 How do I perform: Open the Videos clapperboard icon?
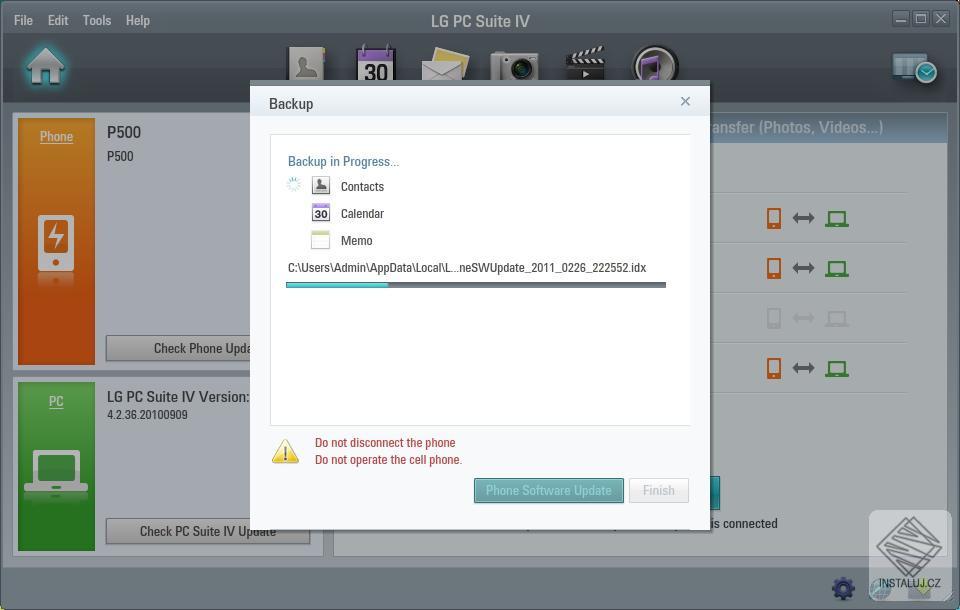click(584, 66)
